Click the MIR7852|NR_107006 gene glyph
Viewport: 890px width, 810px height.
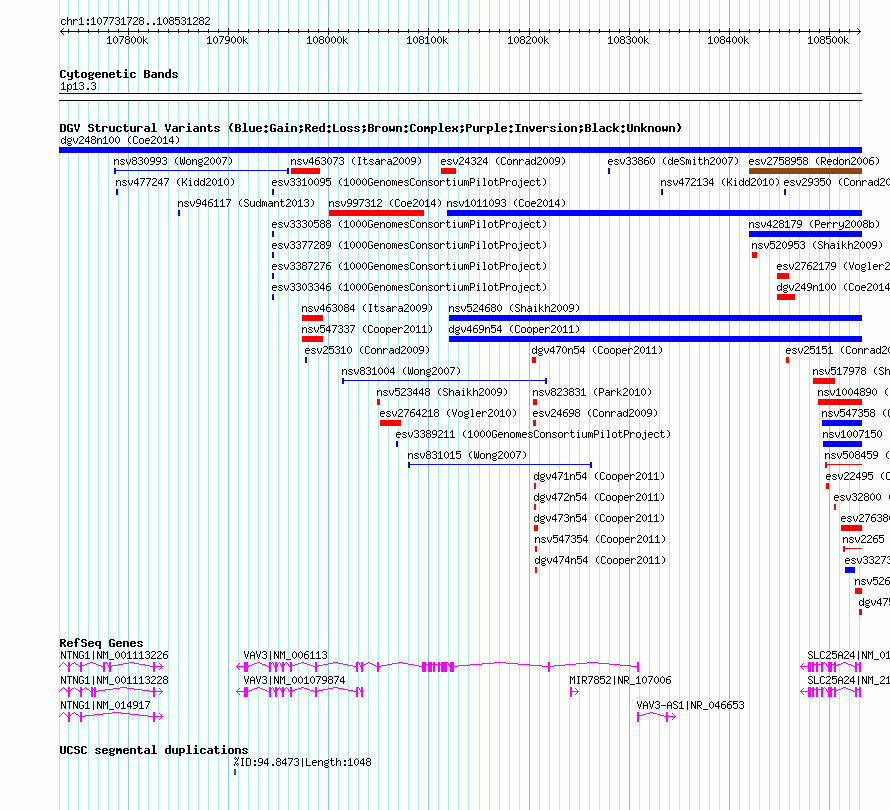click(x=574, y=692)
